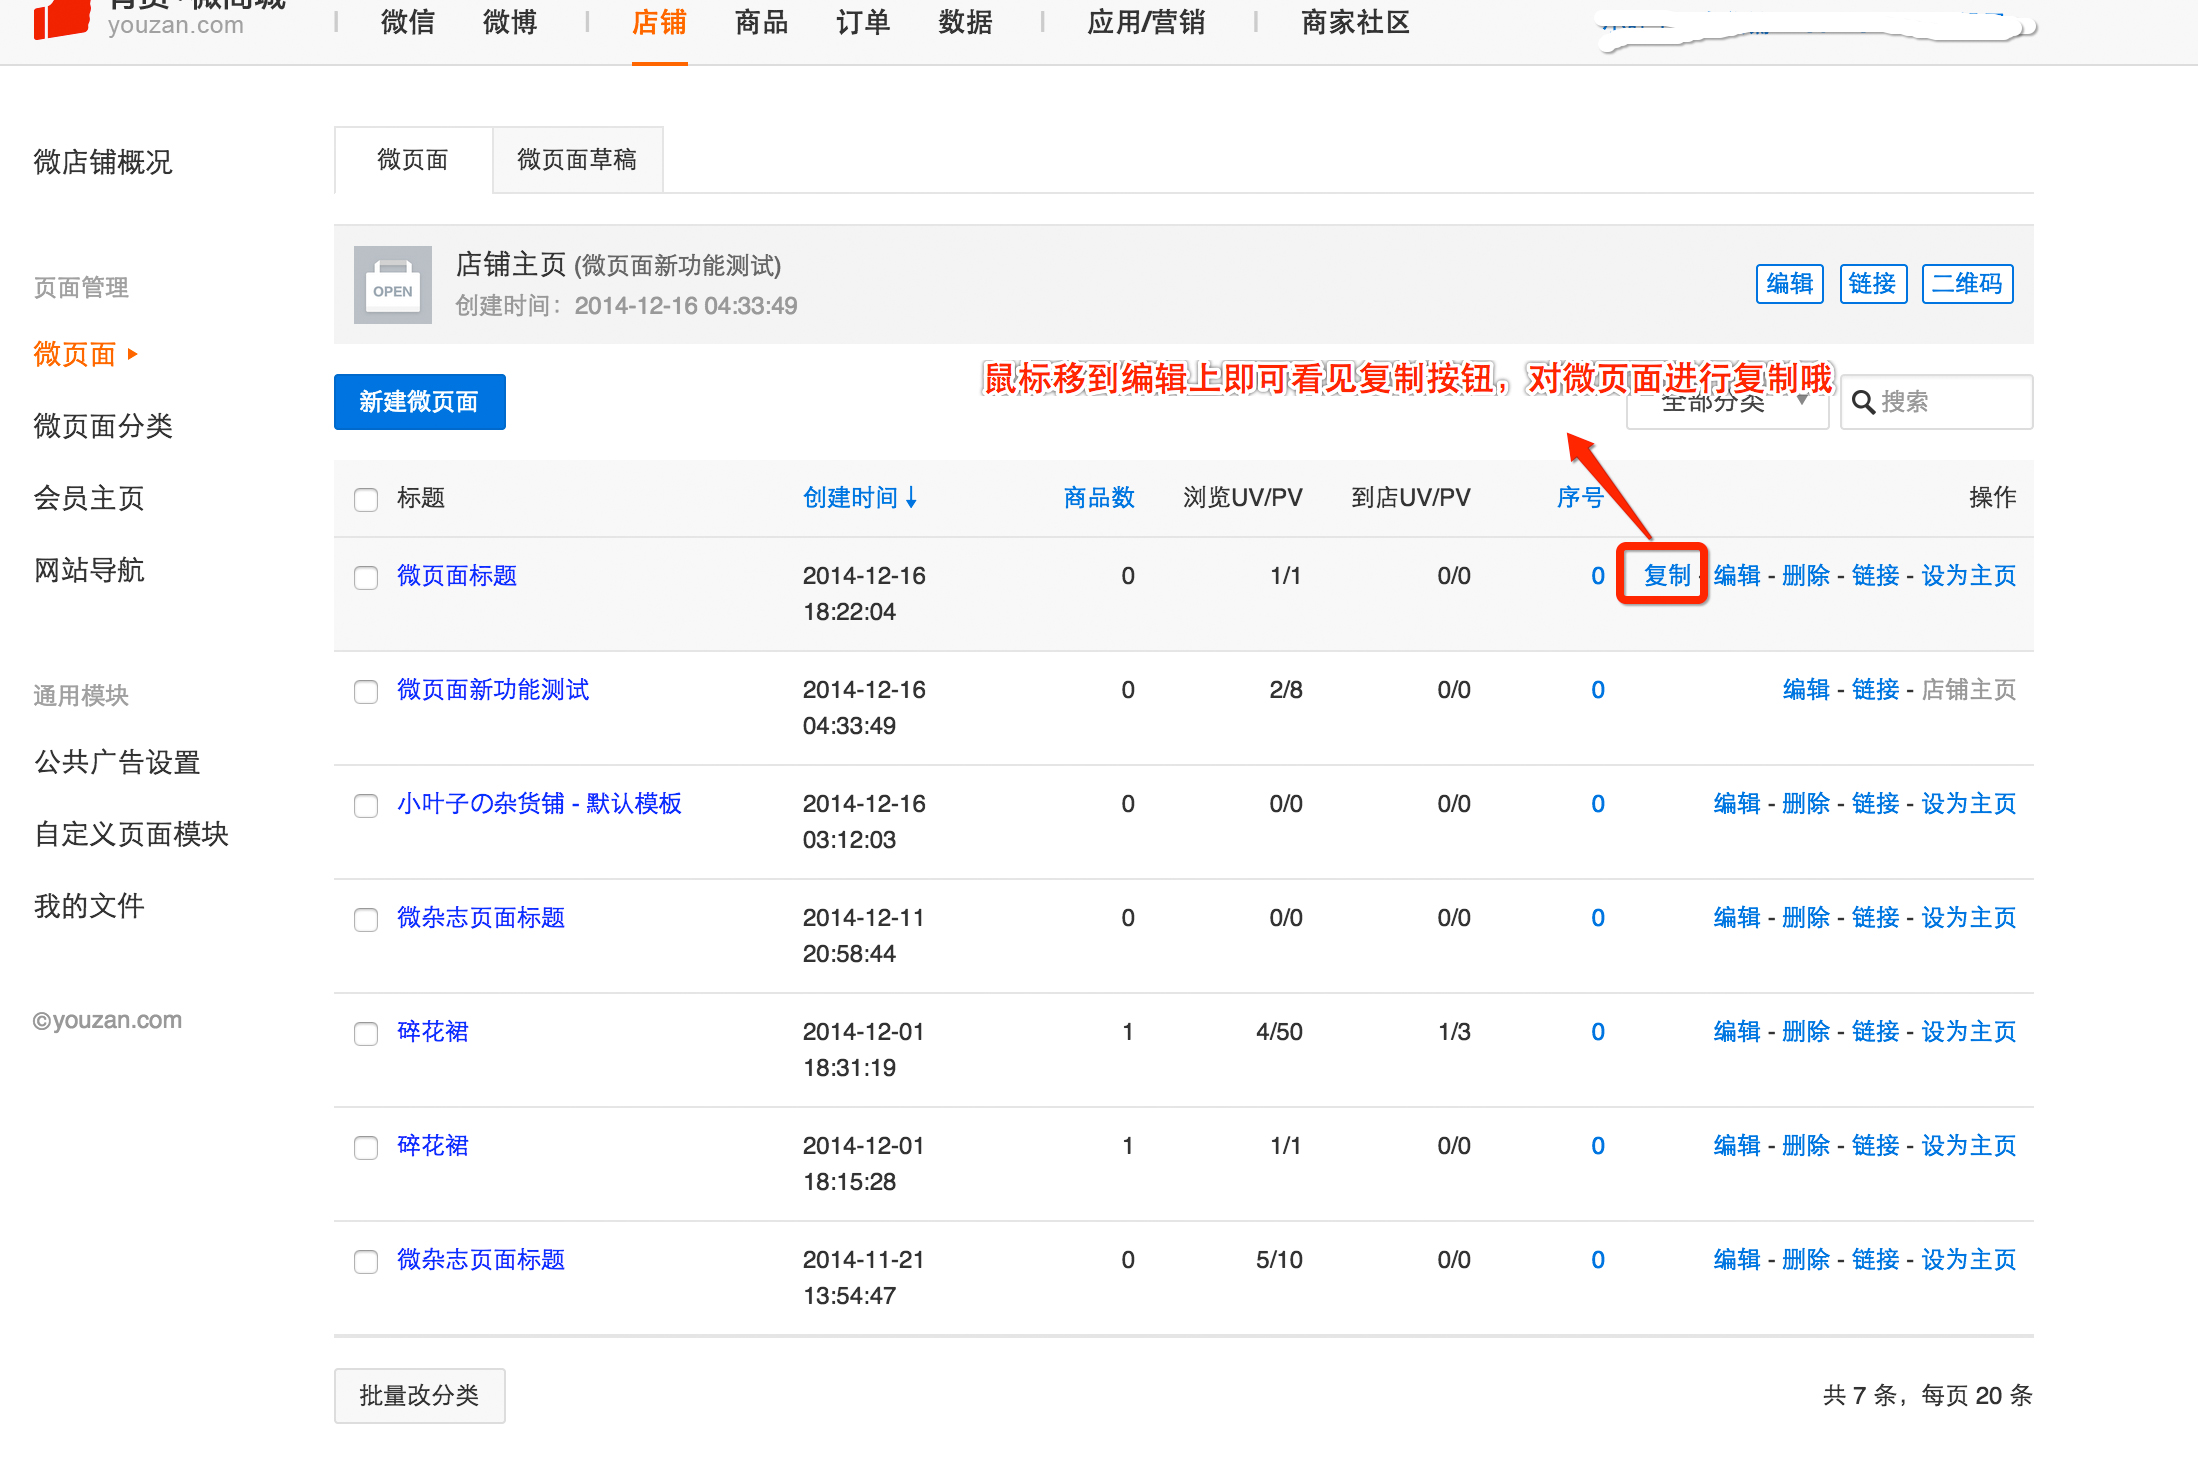Click 链接 in 微页面新功能测试 row

(x=1876, y=689)
